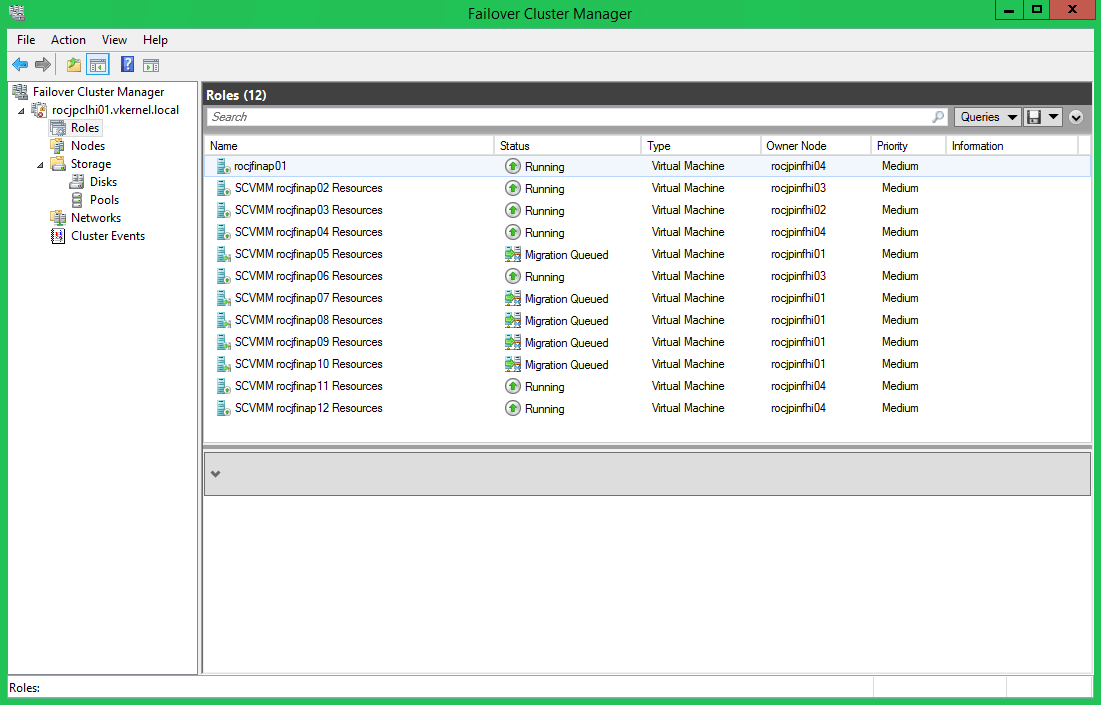Select SCVMM rocjfinap03 Resources row

pyautogui.click(x=647, y=210)
